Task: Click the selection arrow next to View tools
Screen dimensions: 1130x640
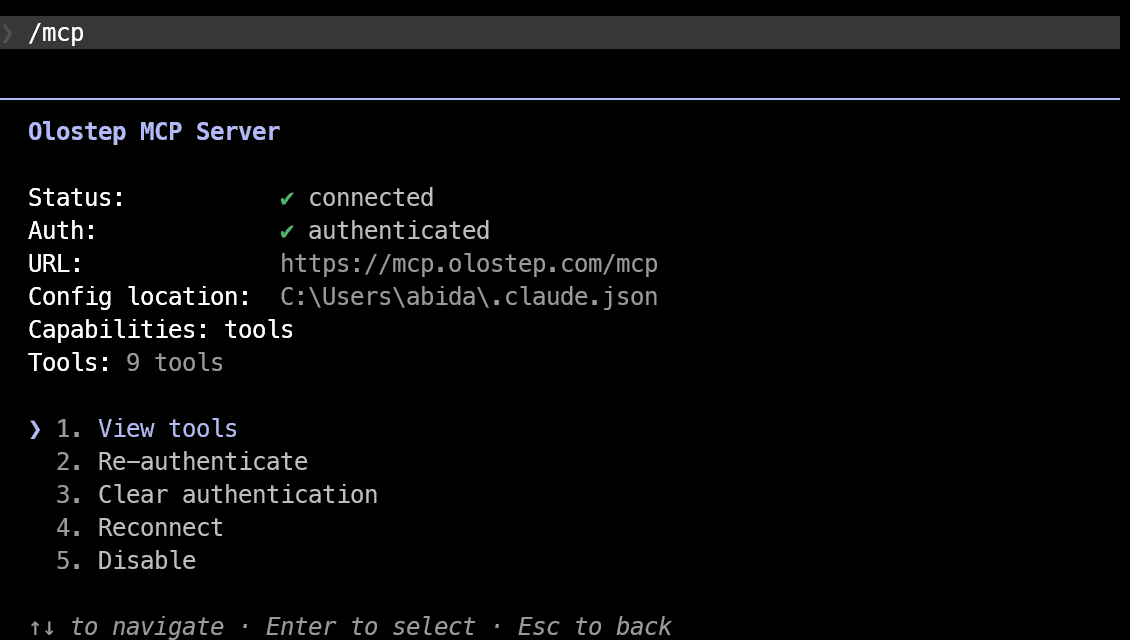Action: click(x=35, y=430)
